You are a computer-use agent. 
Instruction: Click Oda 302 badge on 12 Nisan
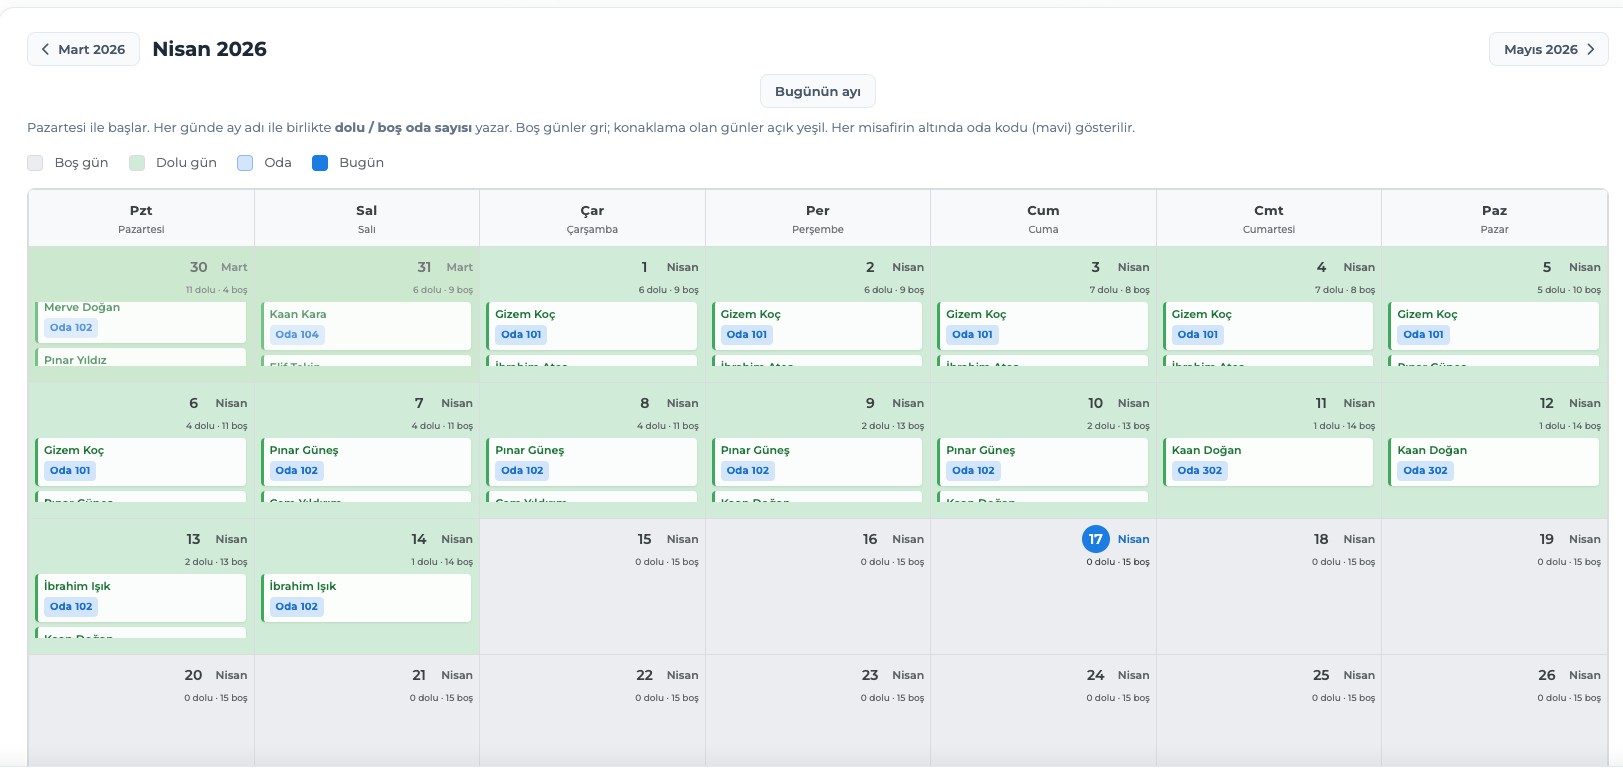[x=1425, y=471]
